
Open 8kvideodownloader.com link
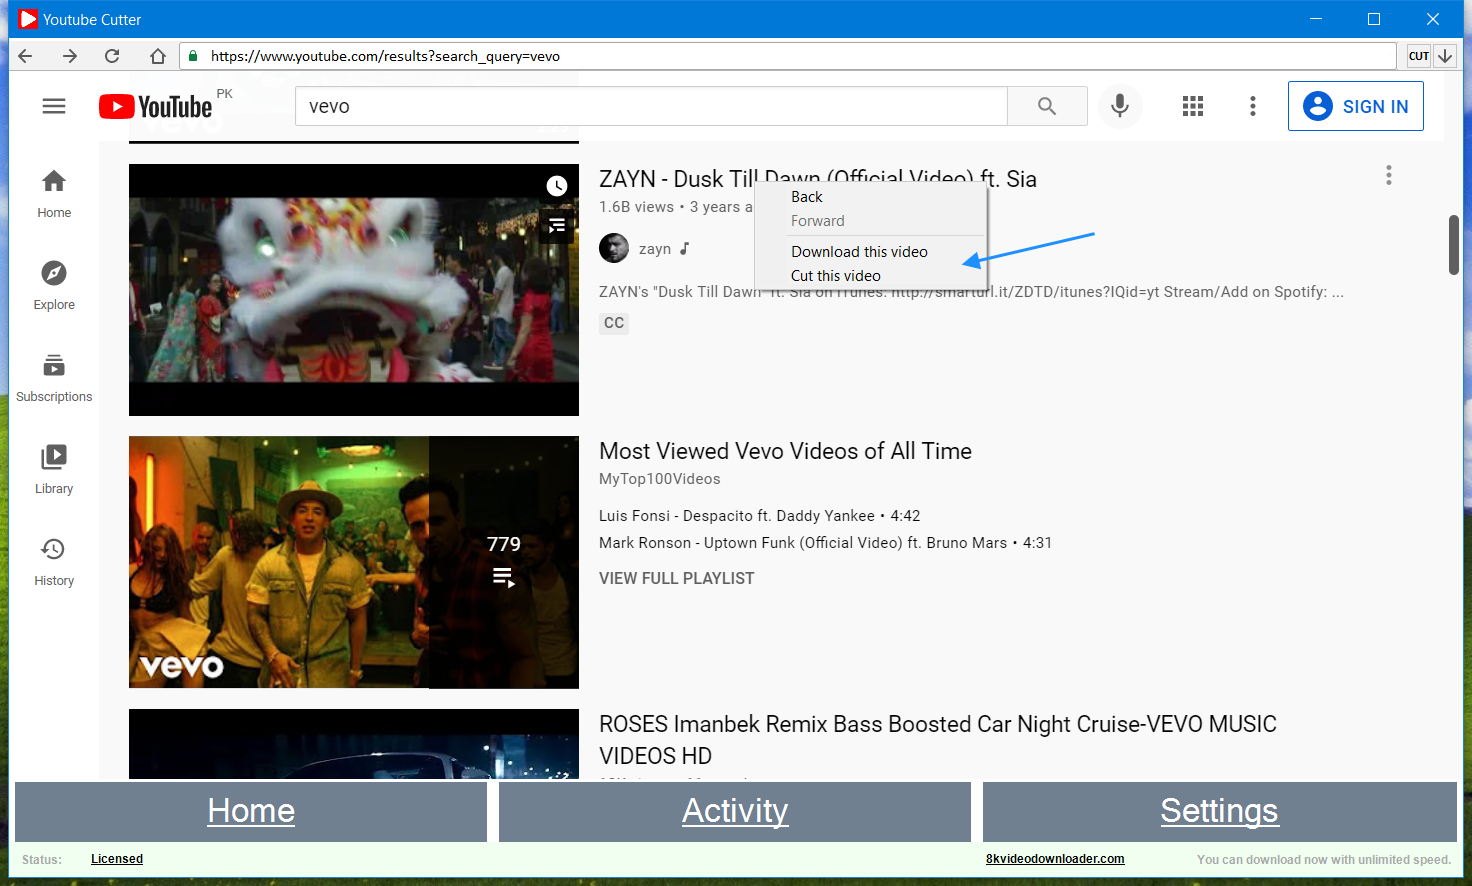point(1055,859)
